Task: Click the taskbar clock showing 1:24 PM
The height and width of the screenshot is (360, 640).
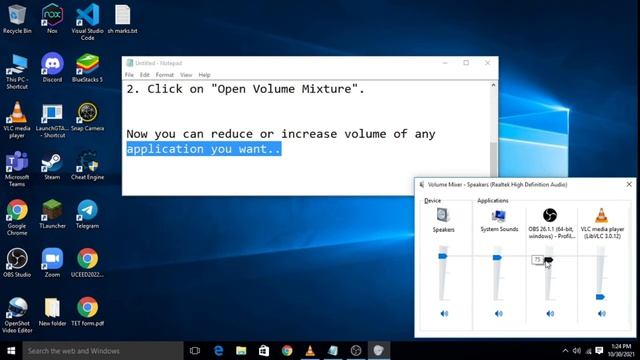Action: pyautogui.click(x=621, y=351)
